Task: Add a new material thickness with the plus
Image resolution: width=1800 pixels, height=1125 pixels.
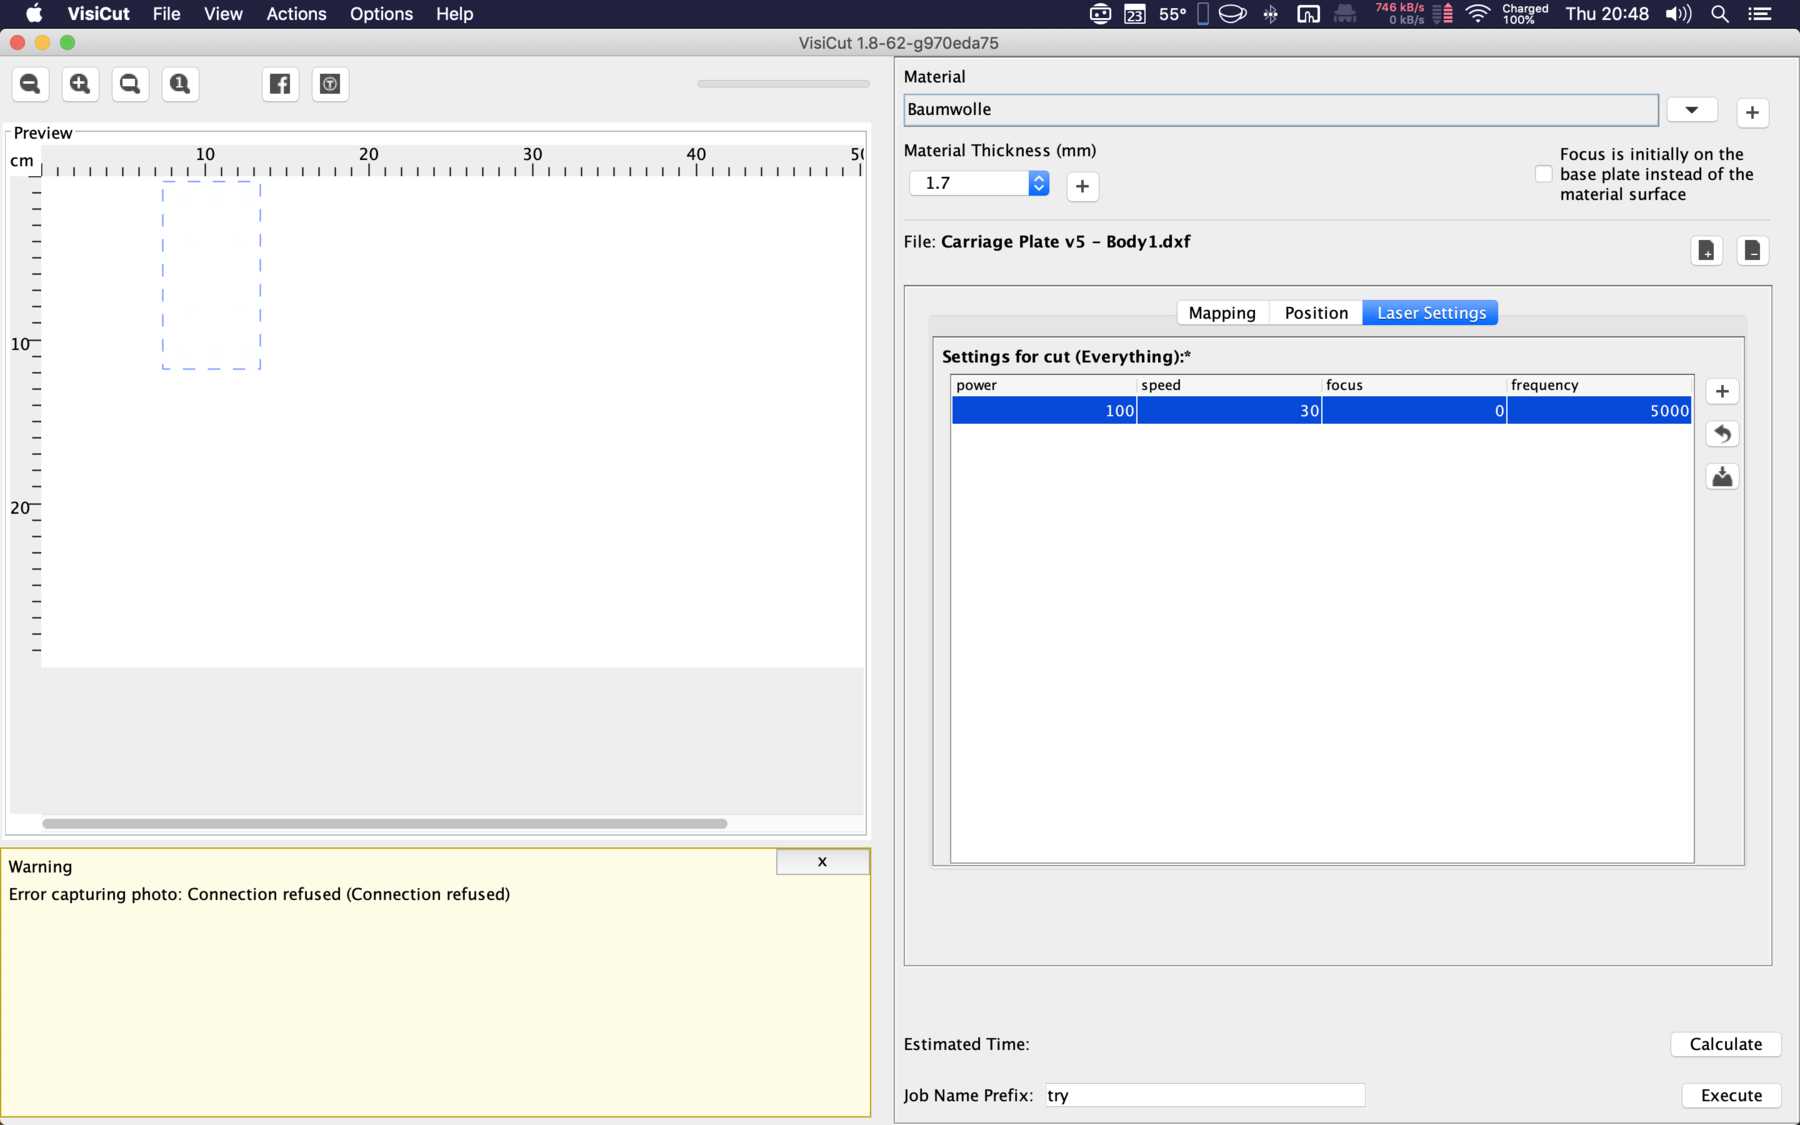Action: (x=1082, y=186)
